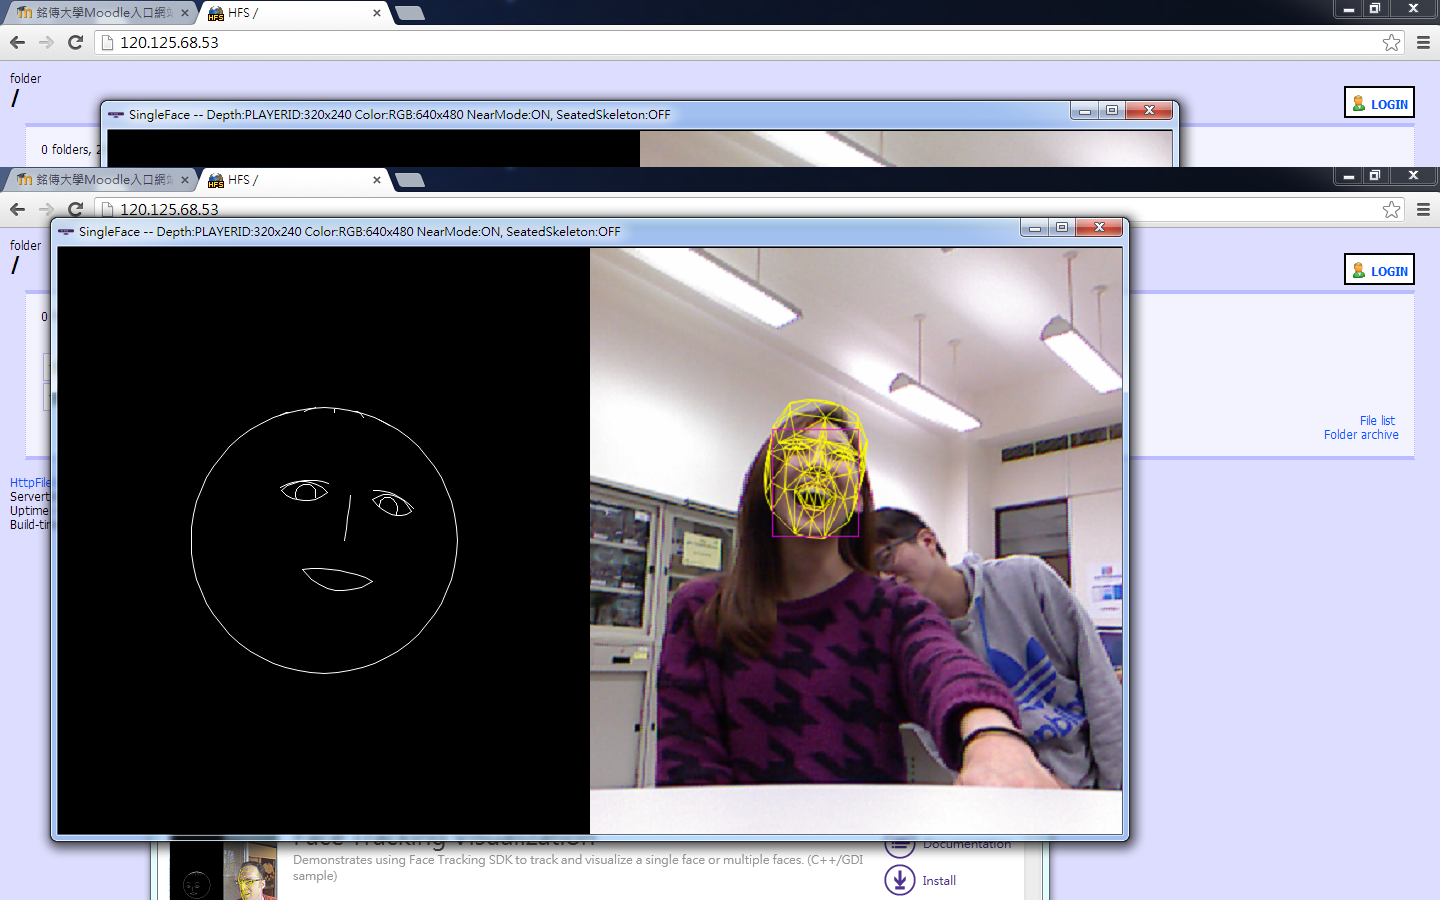Minimize the rear SingleFace window
The height and width of the screenshot is (900, 1440).
coord(1085,111)
